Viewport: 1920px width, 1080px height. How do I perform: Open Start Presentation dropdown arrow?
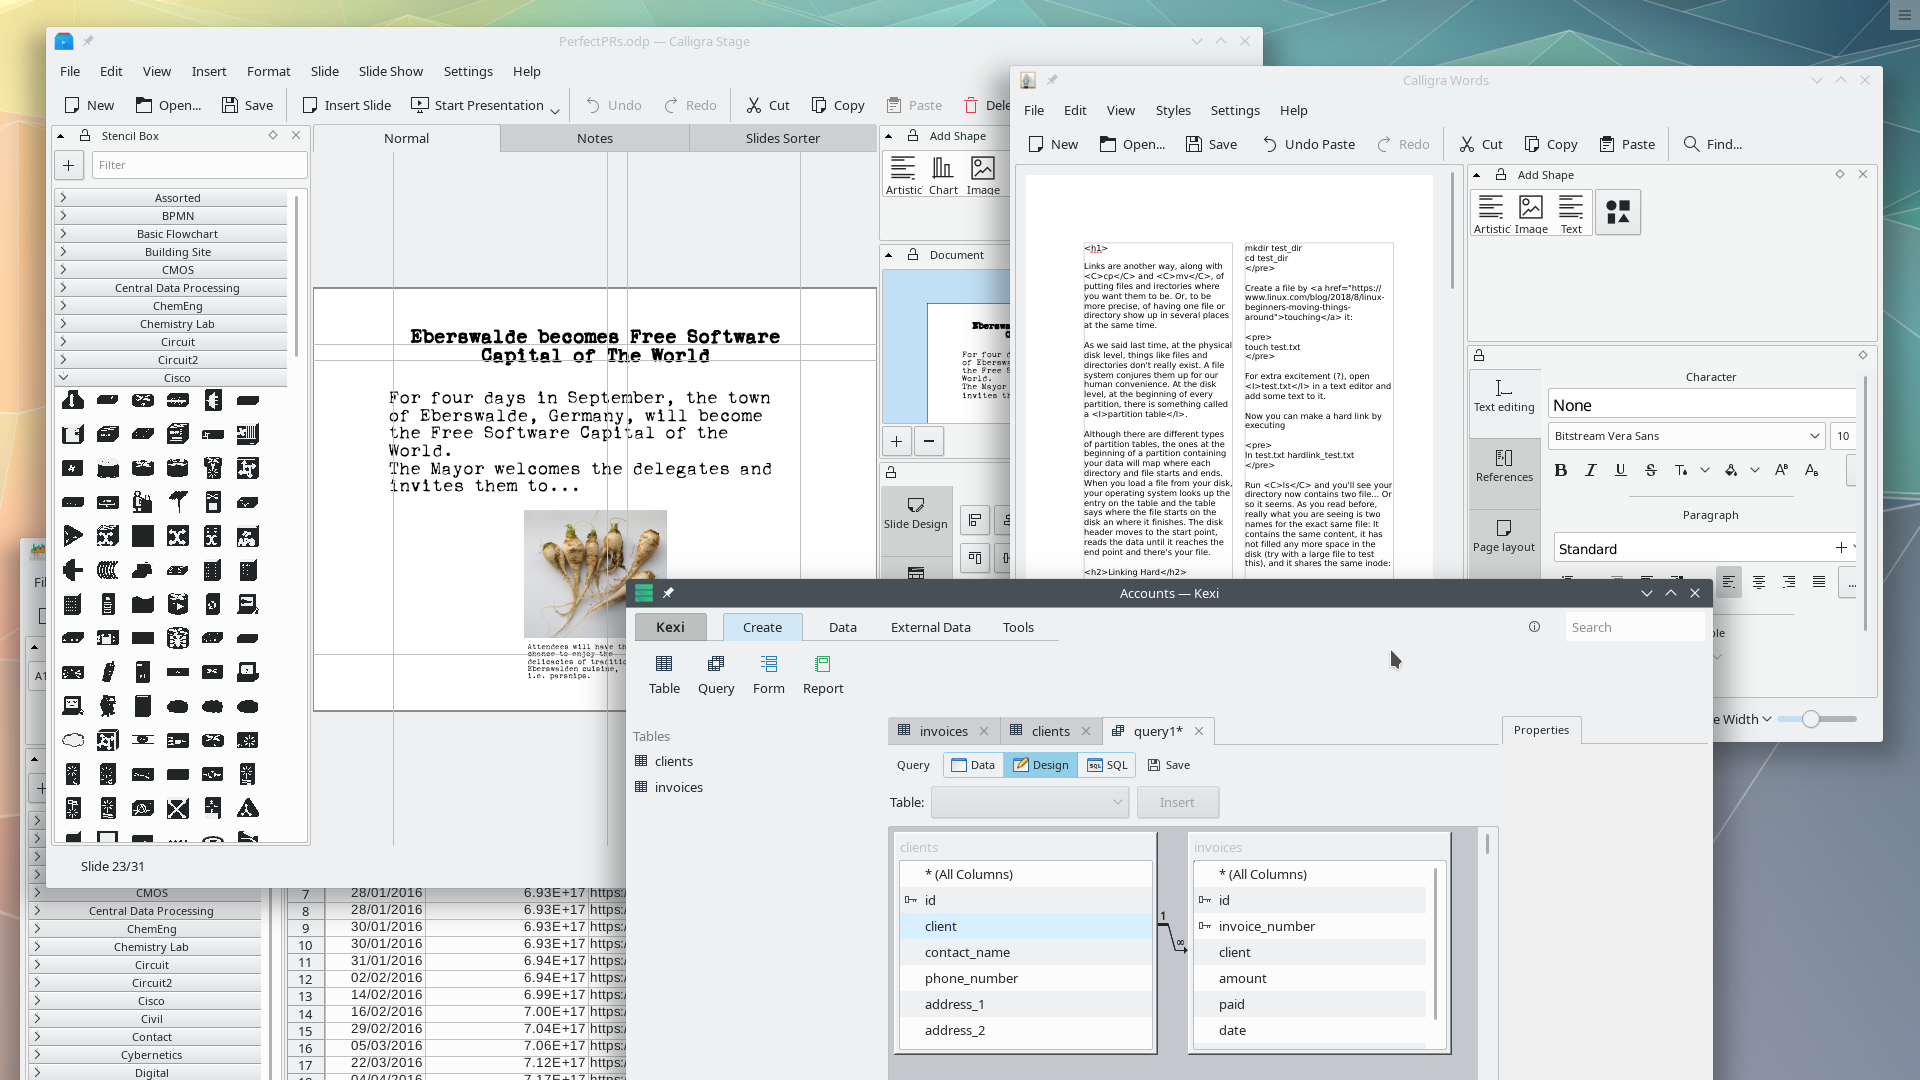555,109
